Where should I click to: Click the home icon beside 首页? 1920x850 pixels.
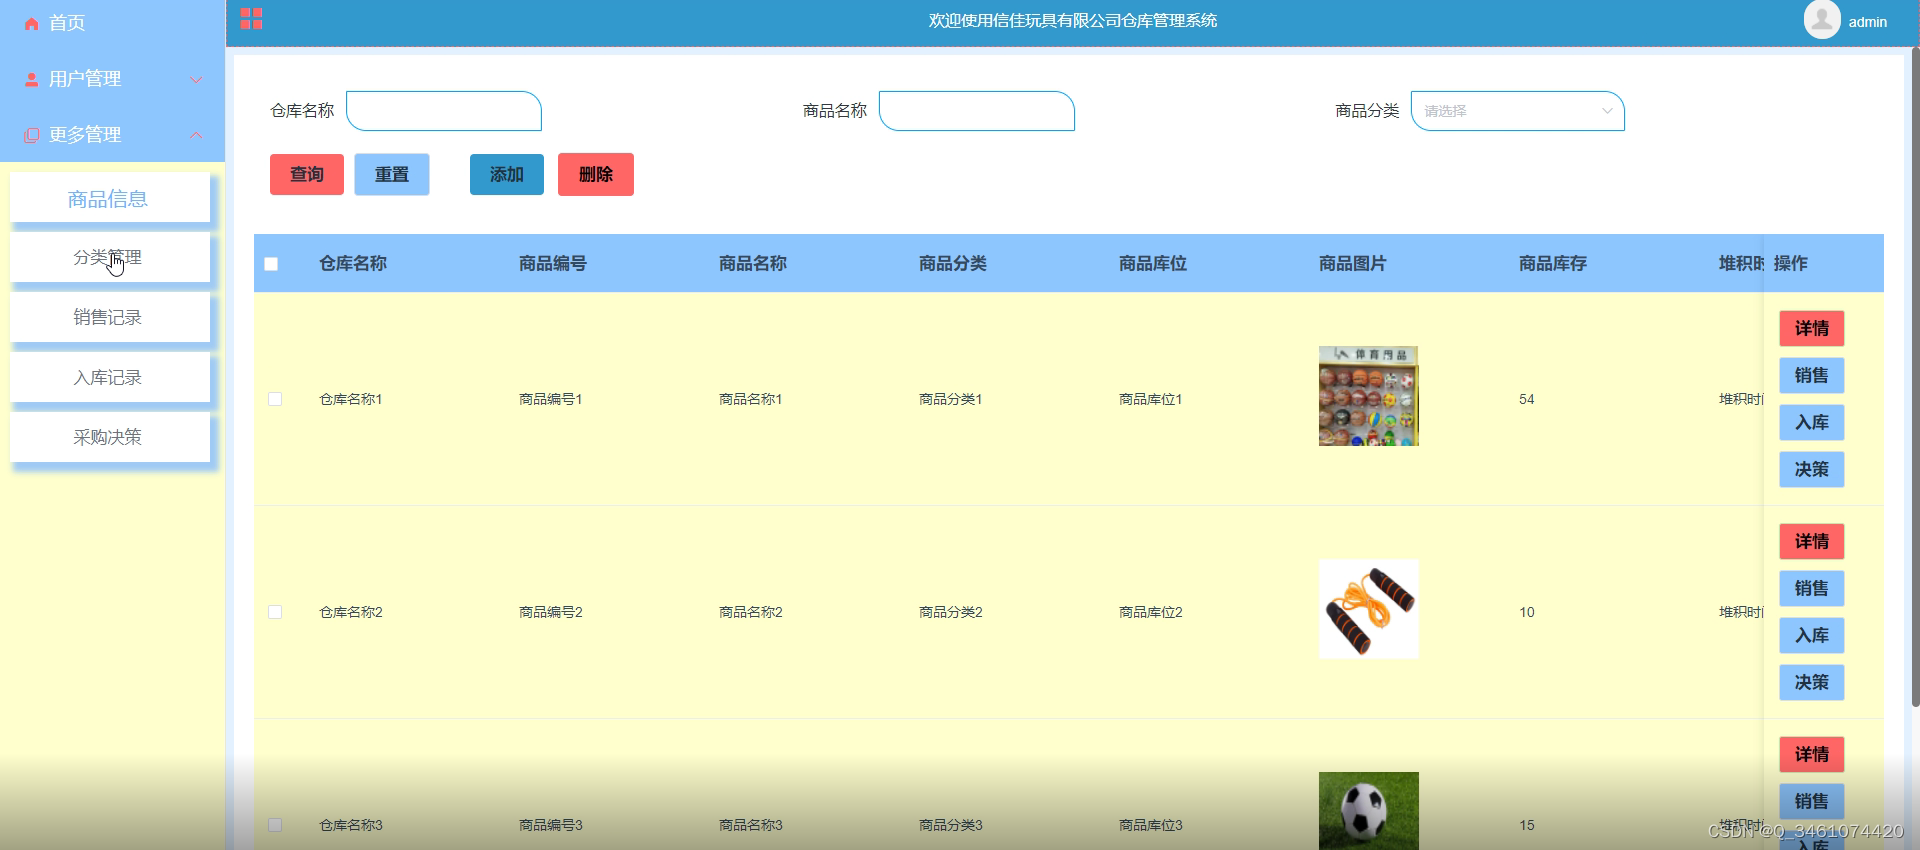[x=32, y=23]
